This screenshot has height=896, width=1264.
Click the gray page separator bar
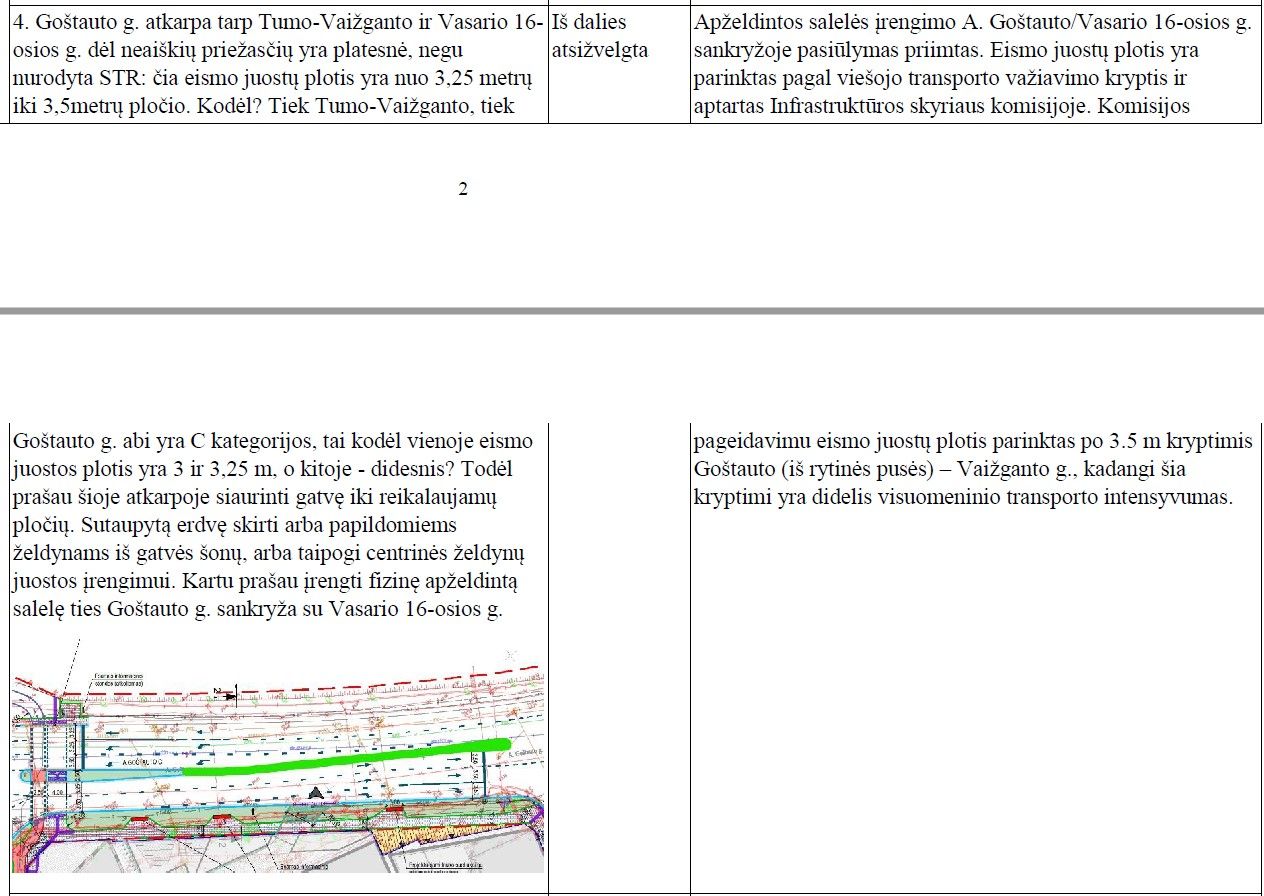tap(632, 312)
